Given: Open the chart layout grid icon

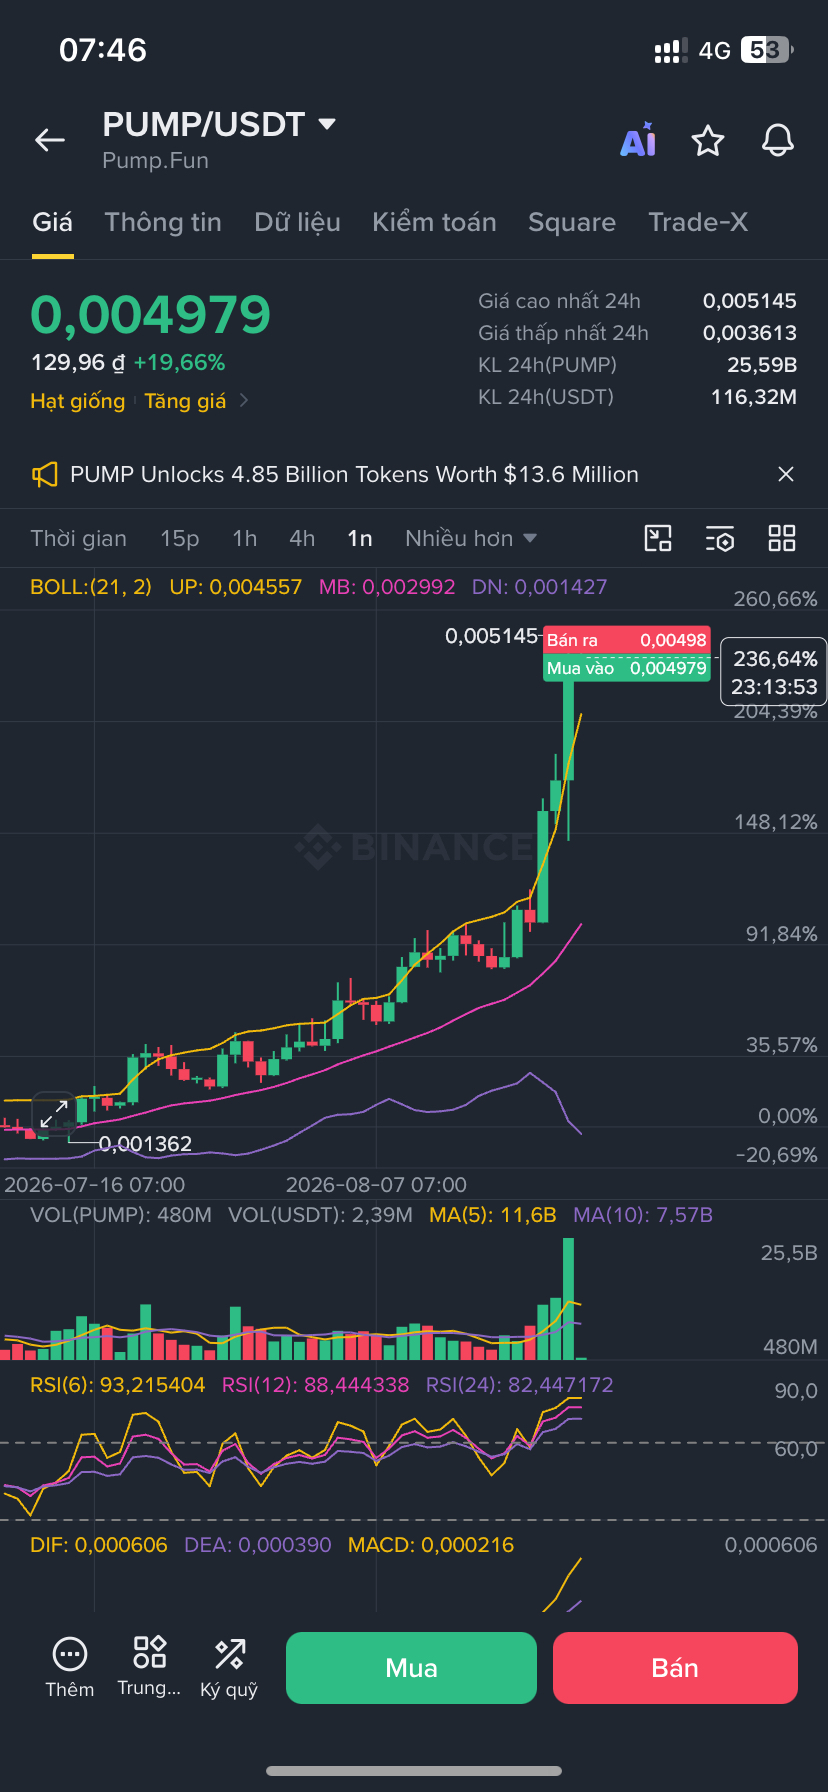Looking at the screenshot, I should (x=782, y=538).
